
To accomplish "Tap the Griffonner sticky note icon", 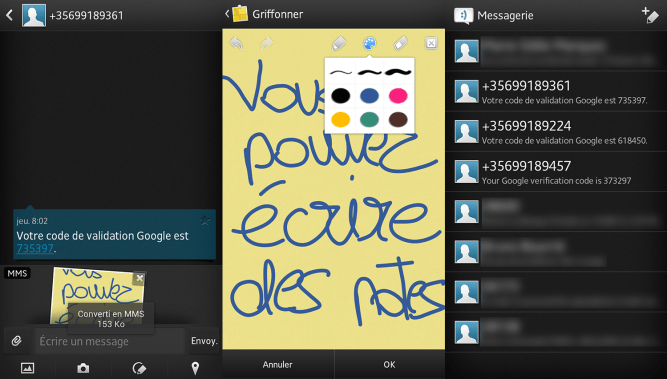I will (240, 14).
